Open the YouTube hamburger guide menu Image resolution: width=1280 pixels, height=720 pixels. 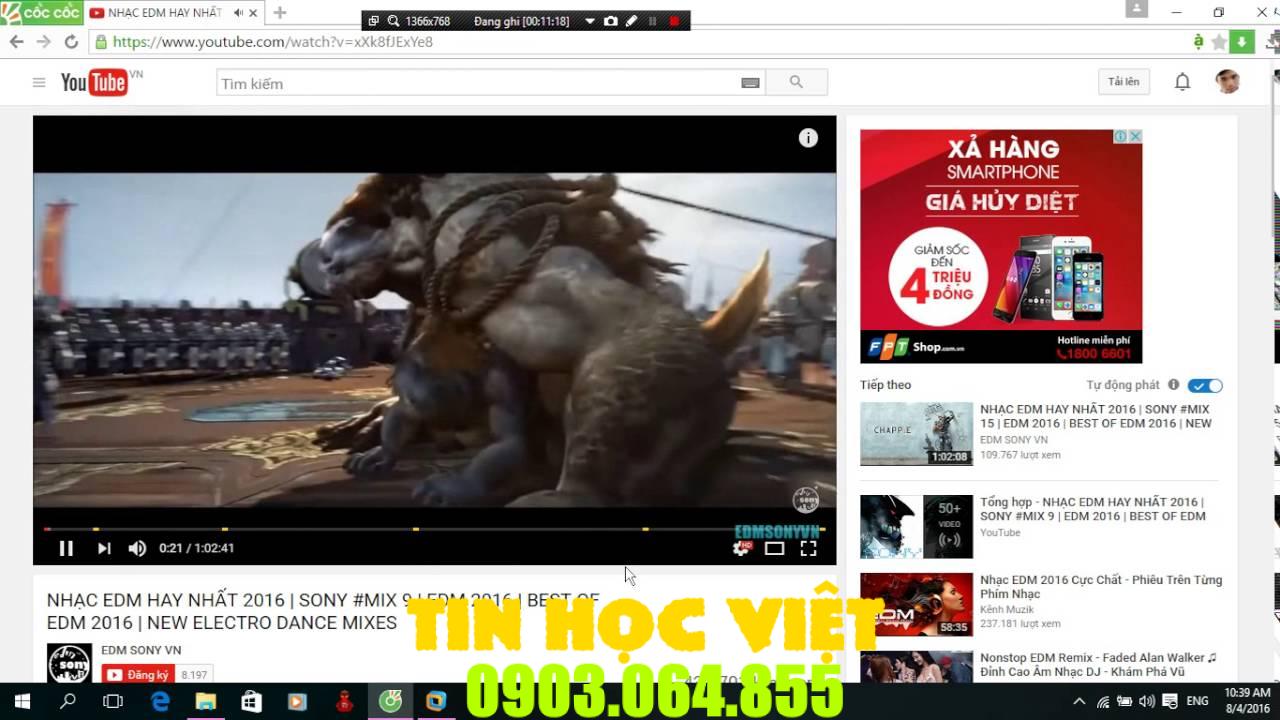pos(39,83)
